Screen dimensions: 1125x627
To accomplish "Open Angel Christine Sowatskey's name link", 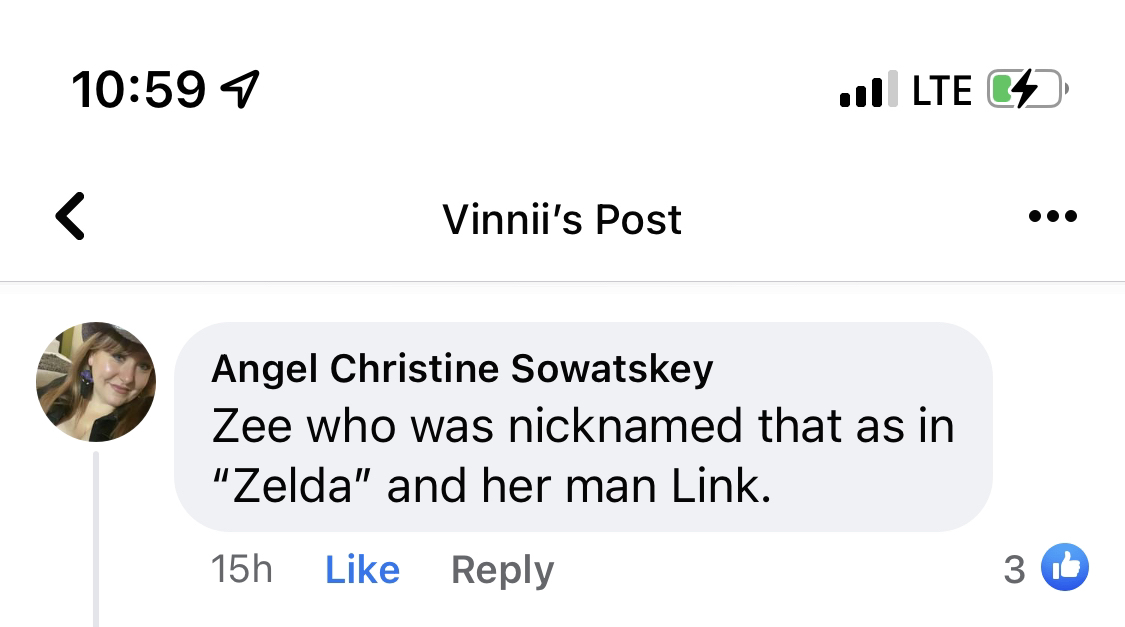I will [x=462, y=369].
